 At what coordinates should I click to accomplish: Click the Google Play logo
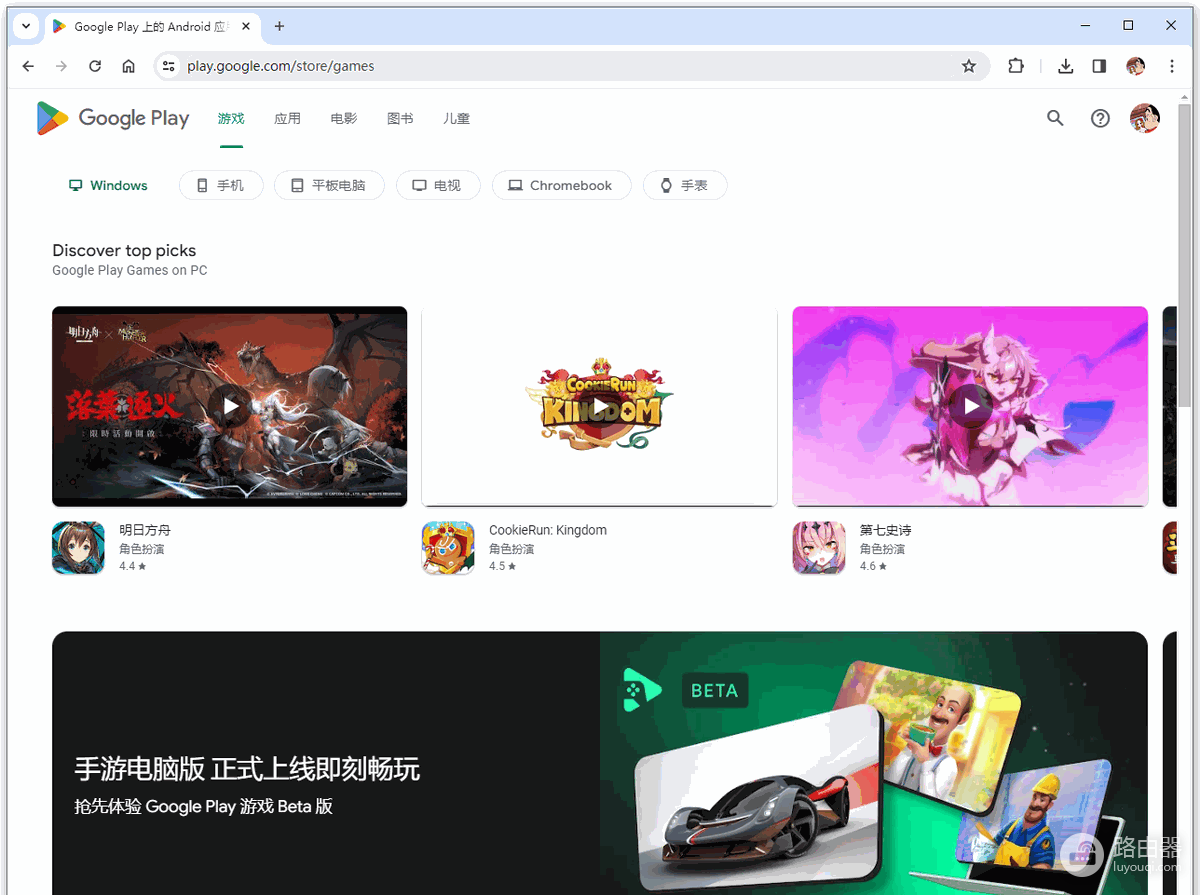(x=113, y=118)
